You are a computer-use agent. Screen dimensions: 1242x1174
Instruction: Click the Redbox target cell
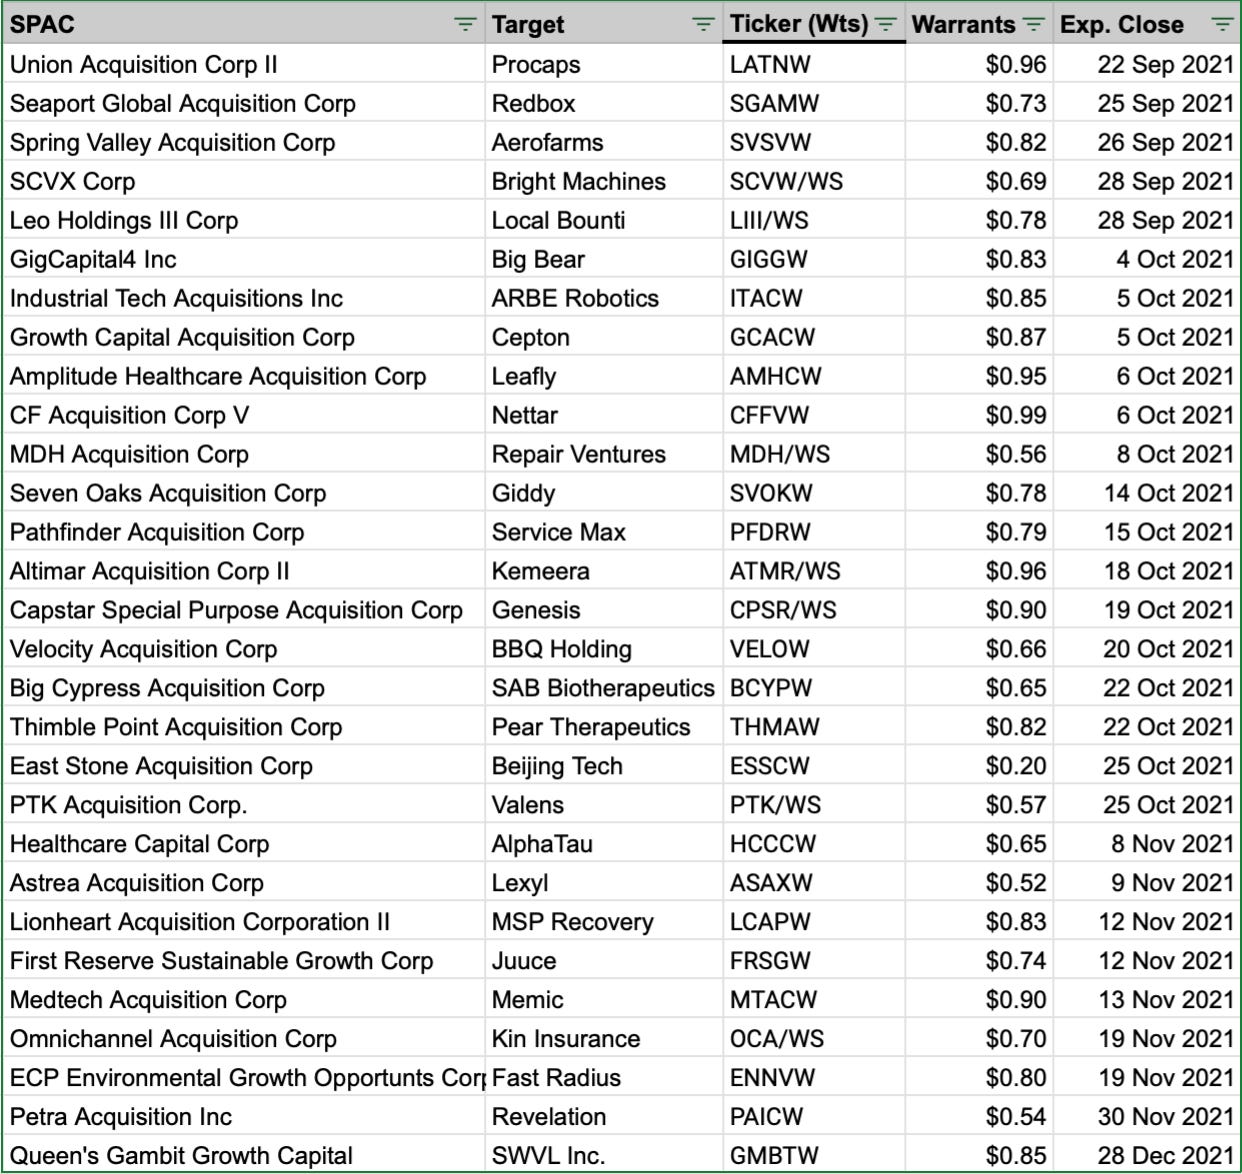point(604,104)
